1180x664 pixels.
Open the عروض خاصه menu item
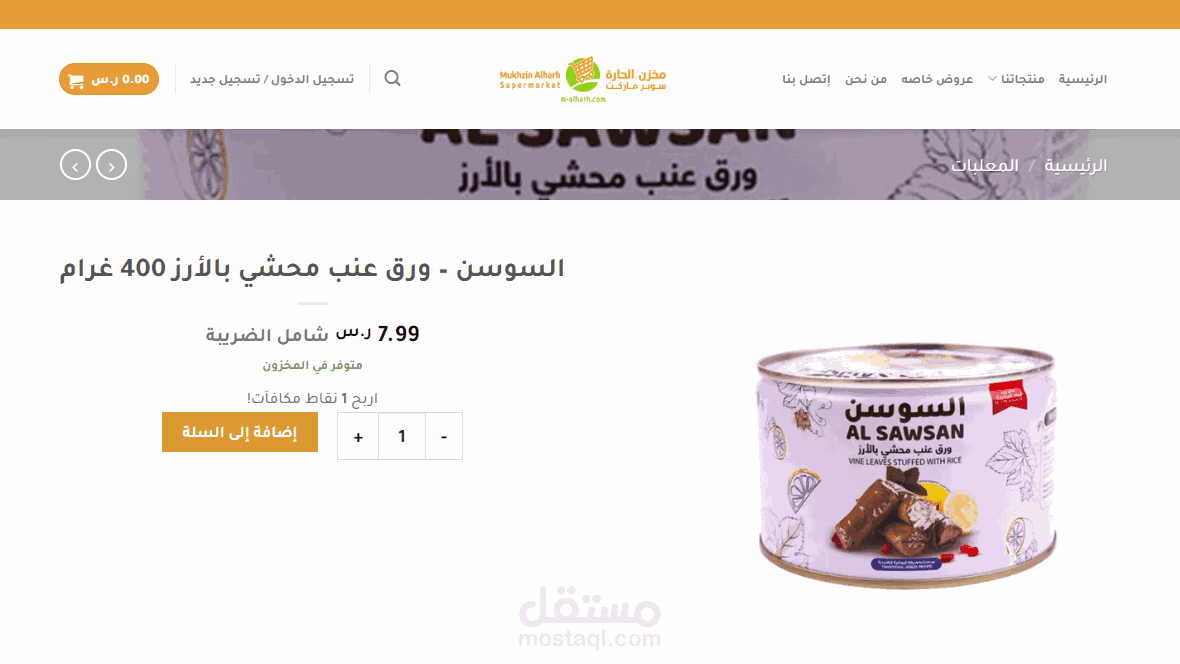pos(937,79)
